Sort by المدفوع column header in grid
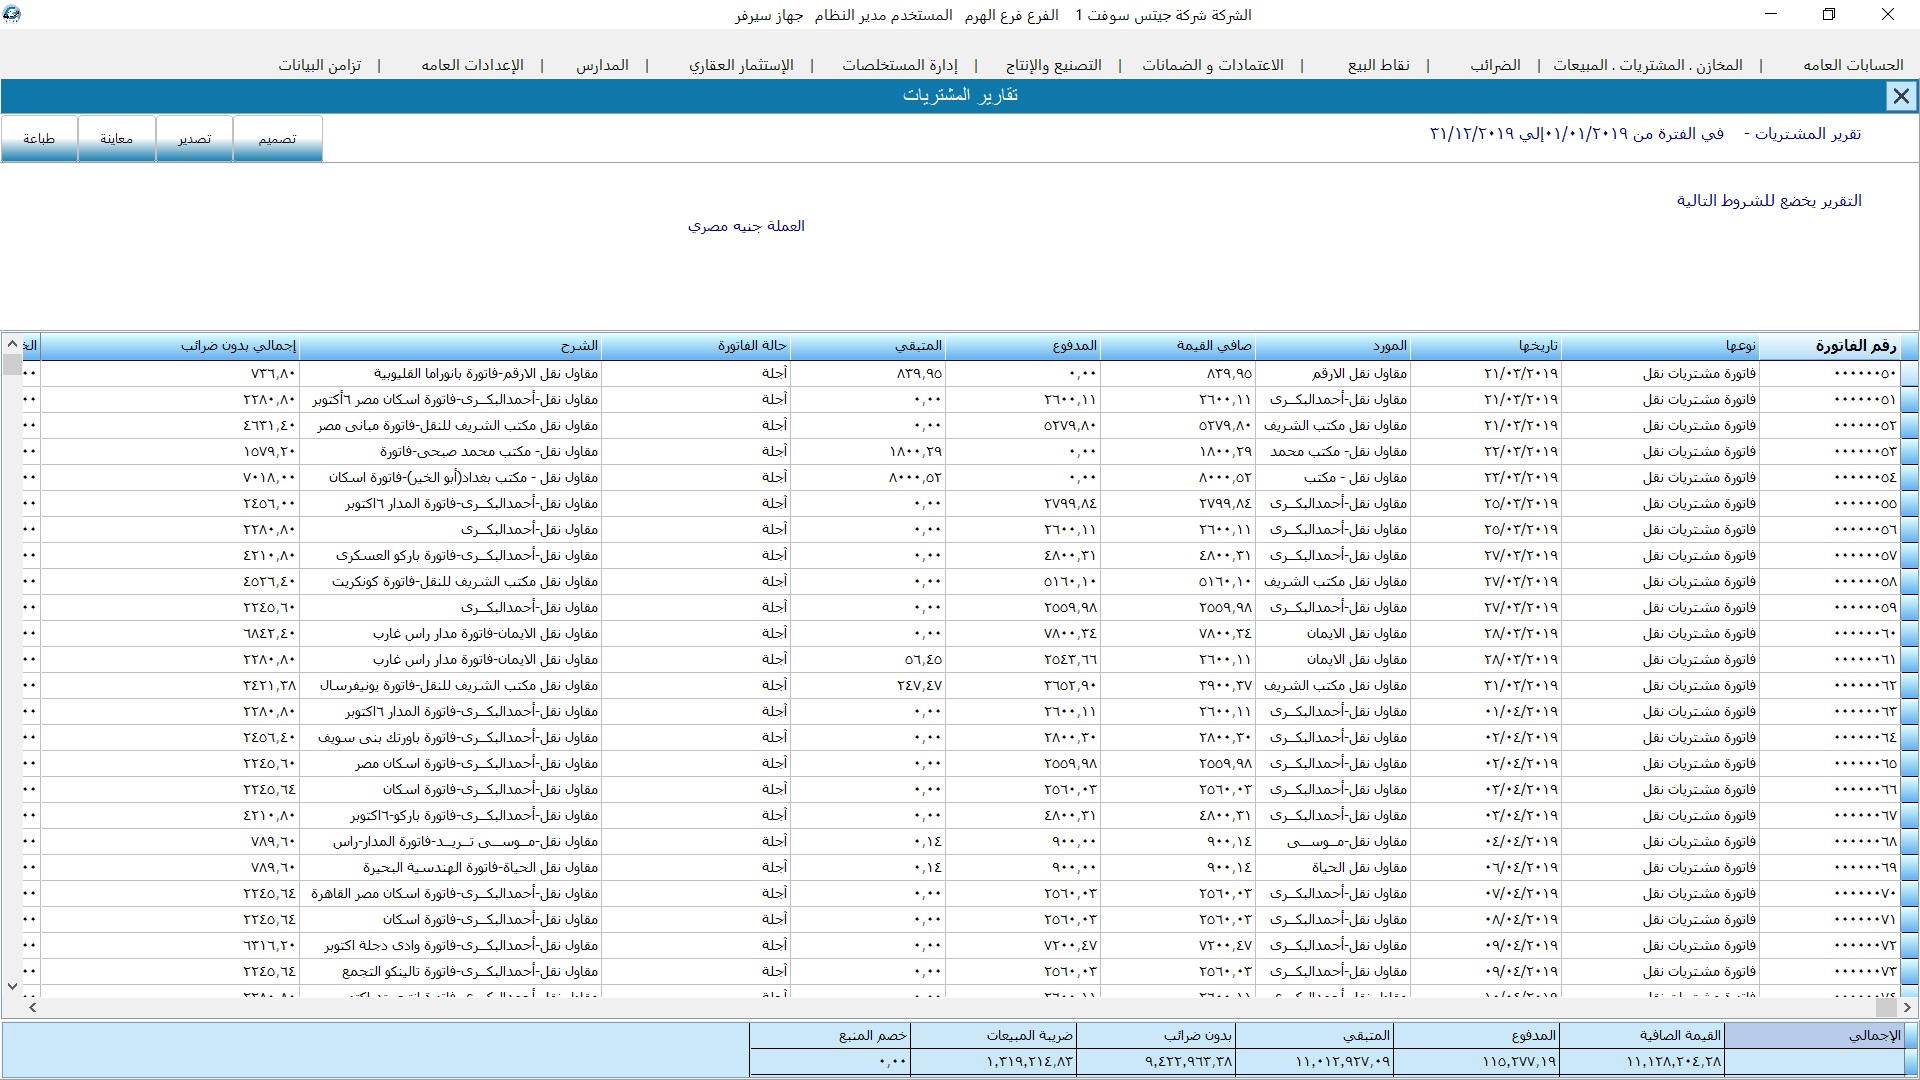This screenshot has height=1080, width=1920. 1022,346
